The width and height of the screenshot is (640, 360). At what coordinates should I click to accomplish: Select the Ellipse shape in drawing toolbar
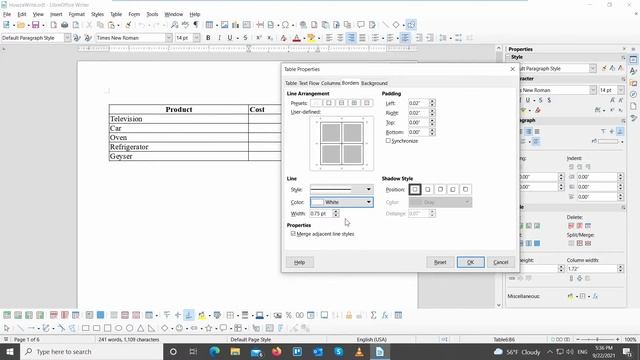[x=119, y=328]
